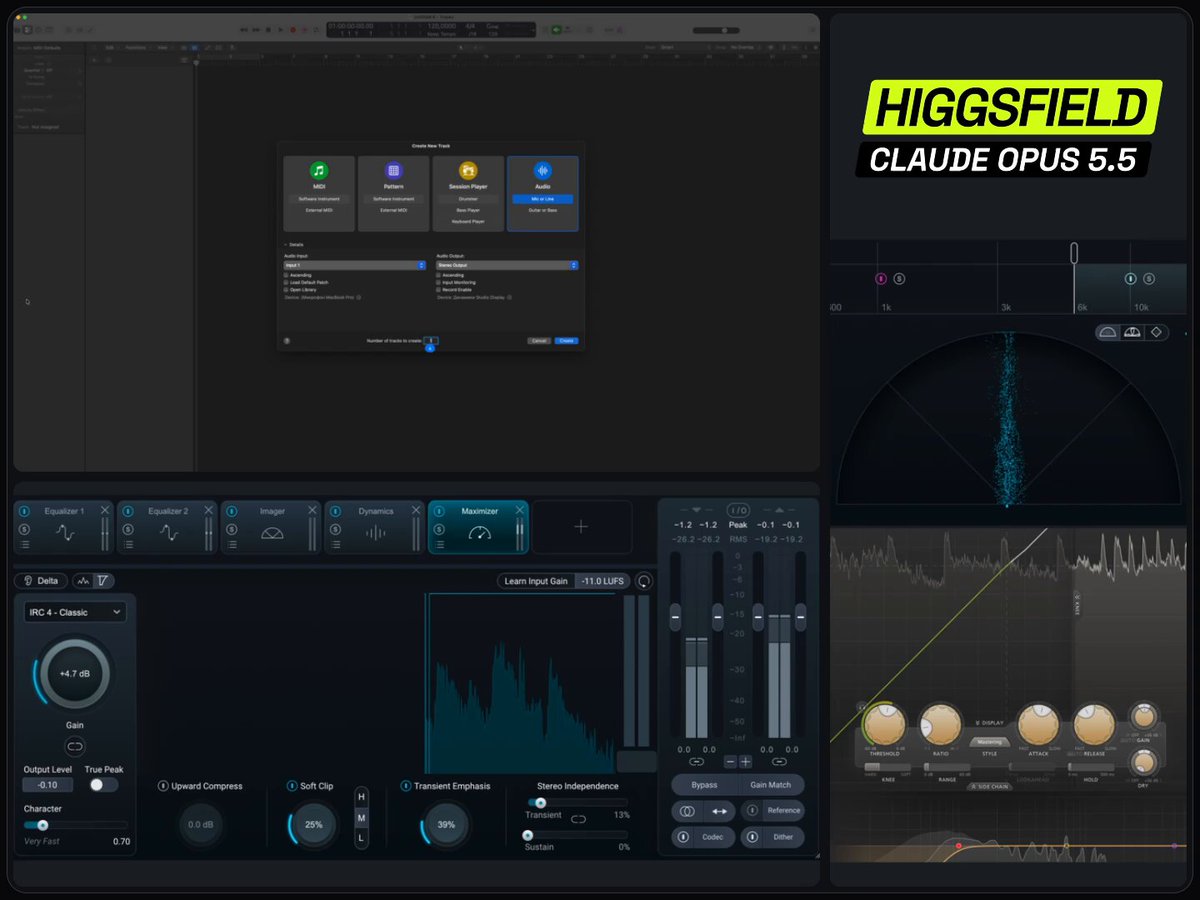Image resolution: width=1200 pixels, height=900 pixels.
Task: Switch to the spectrum waveform view icon
Action: click(x=84, y=580)
